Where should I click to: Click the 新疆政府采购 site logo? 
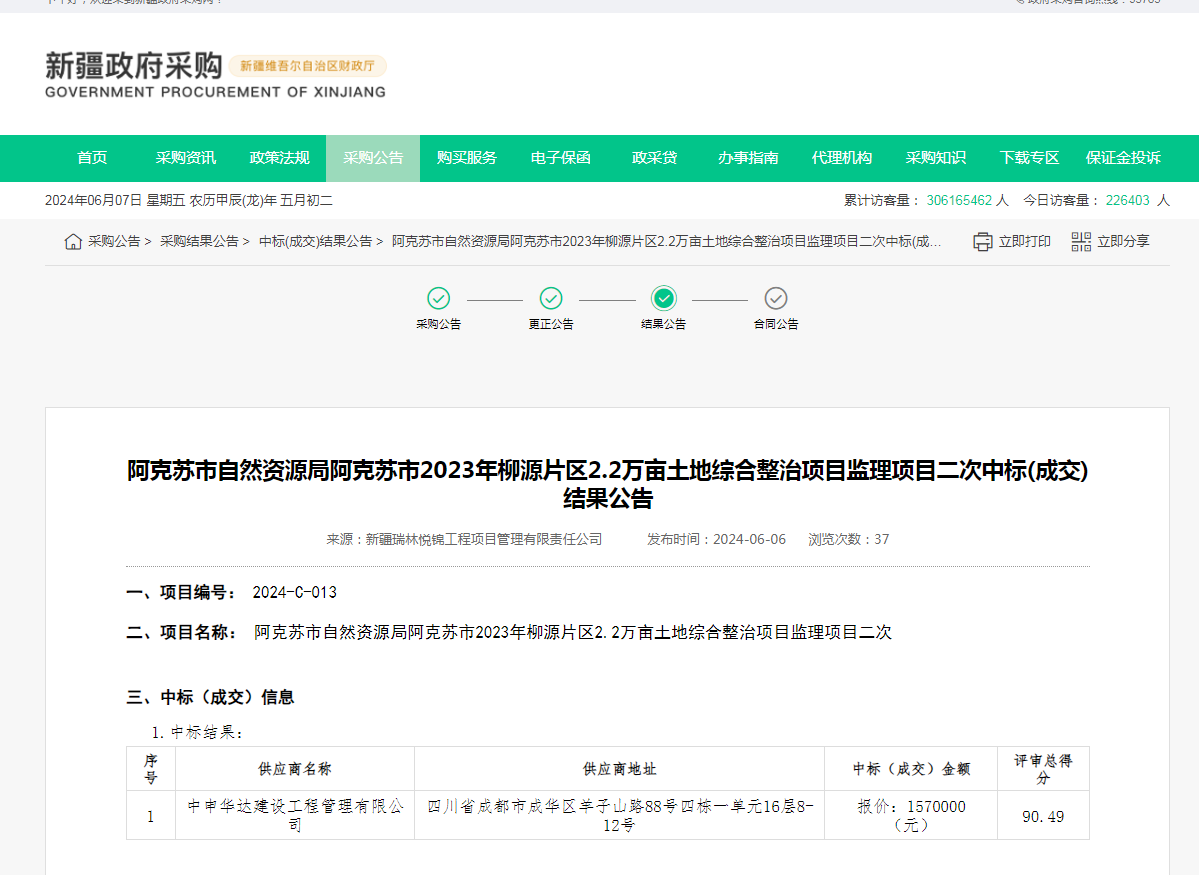(134, 75)
